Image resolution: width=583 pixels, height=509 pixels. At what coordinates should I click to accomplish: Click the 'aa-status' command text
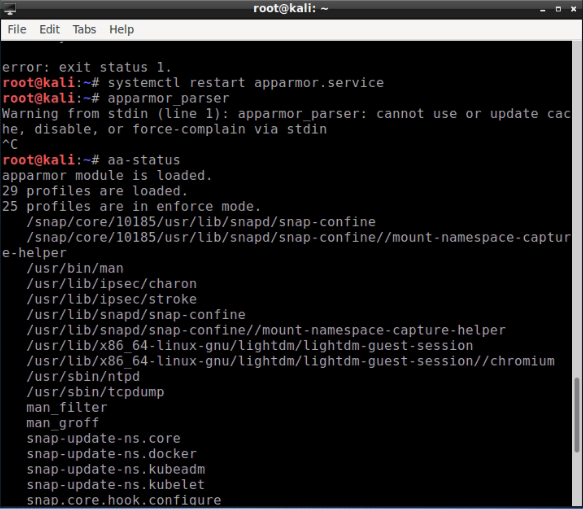point(144,160)
